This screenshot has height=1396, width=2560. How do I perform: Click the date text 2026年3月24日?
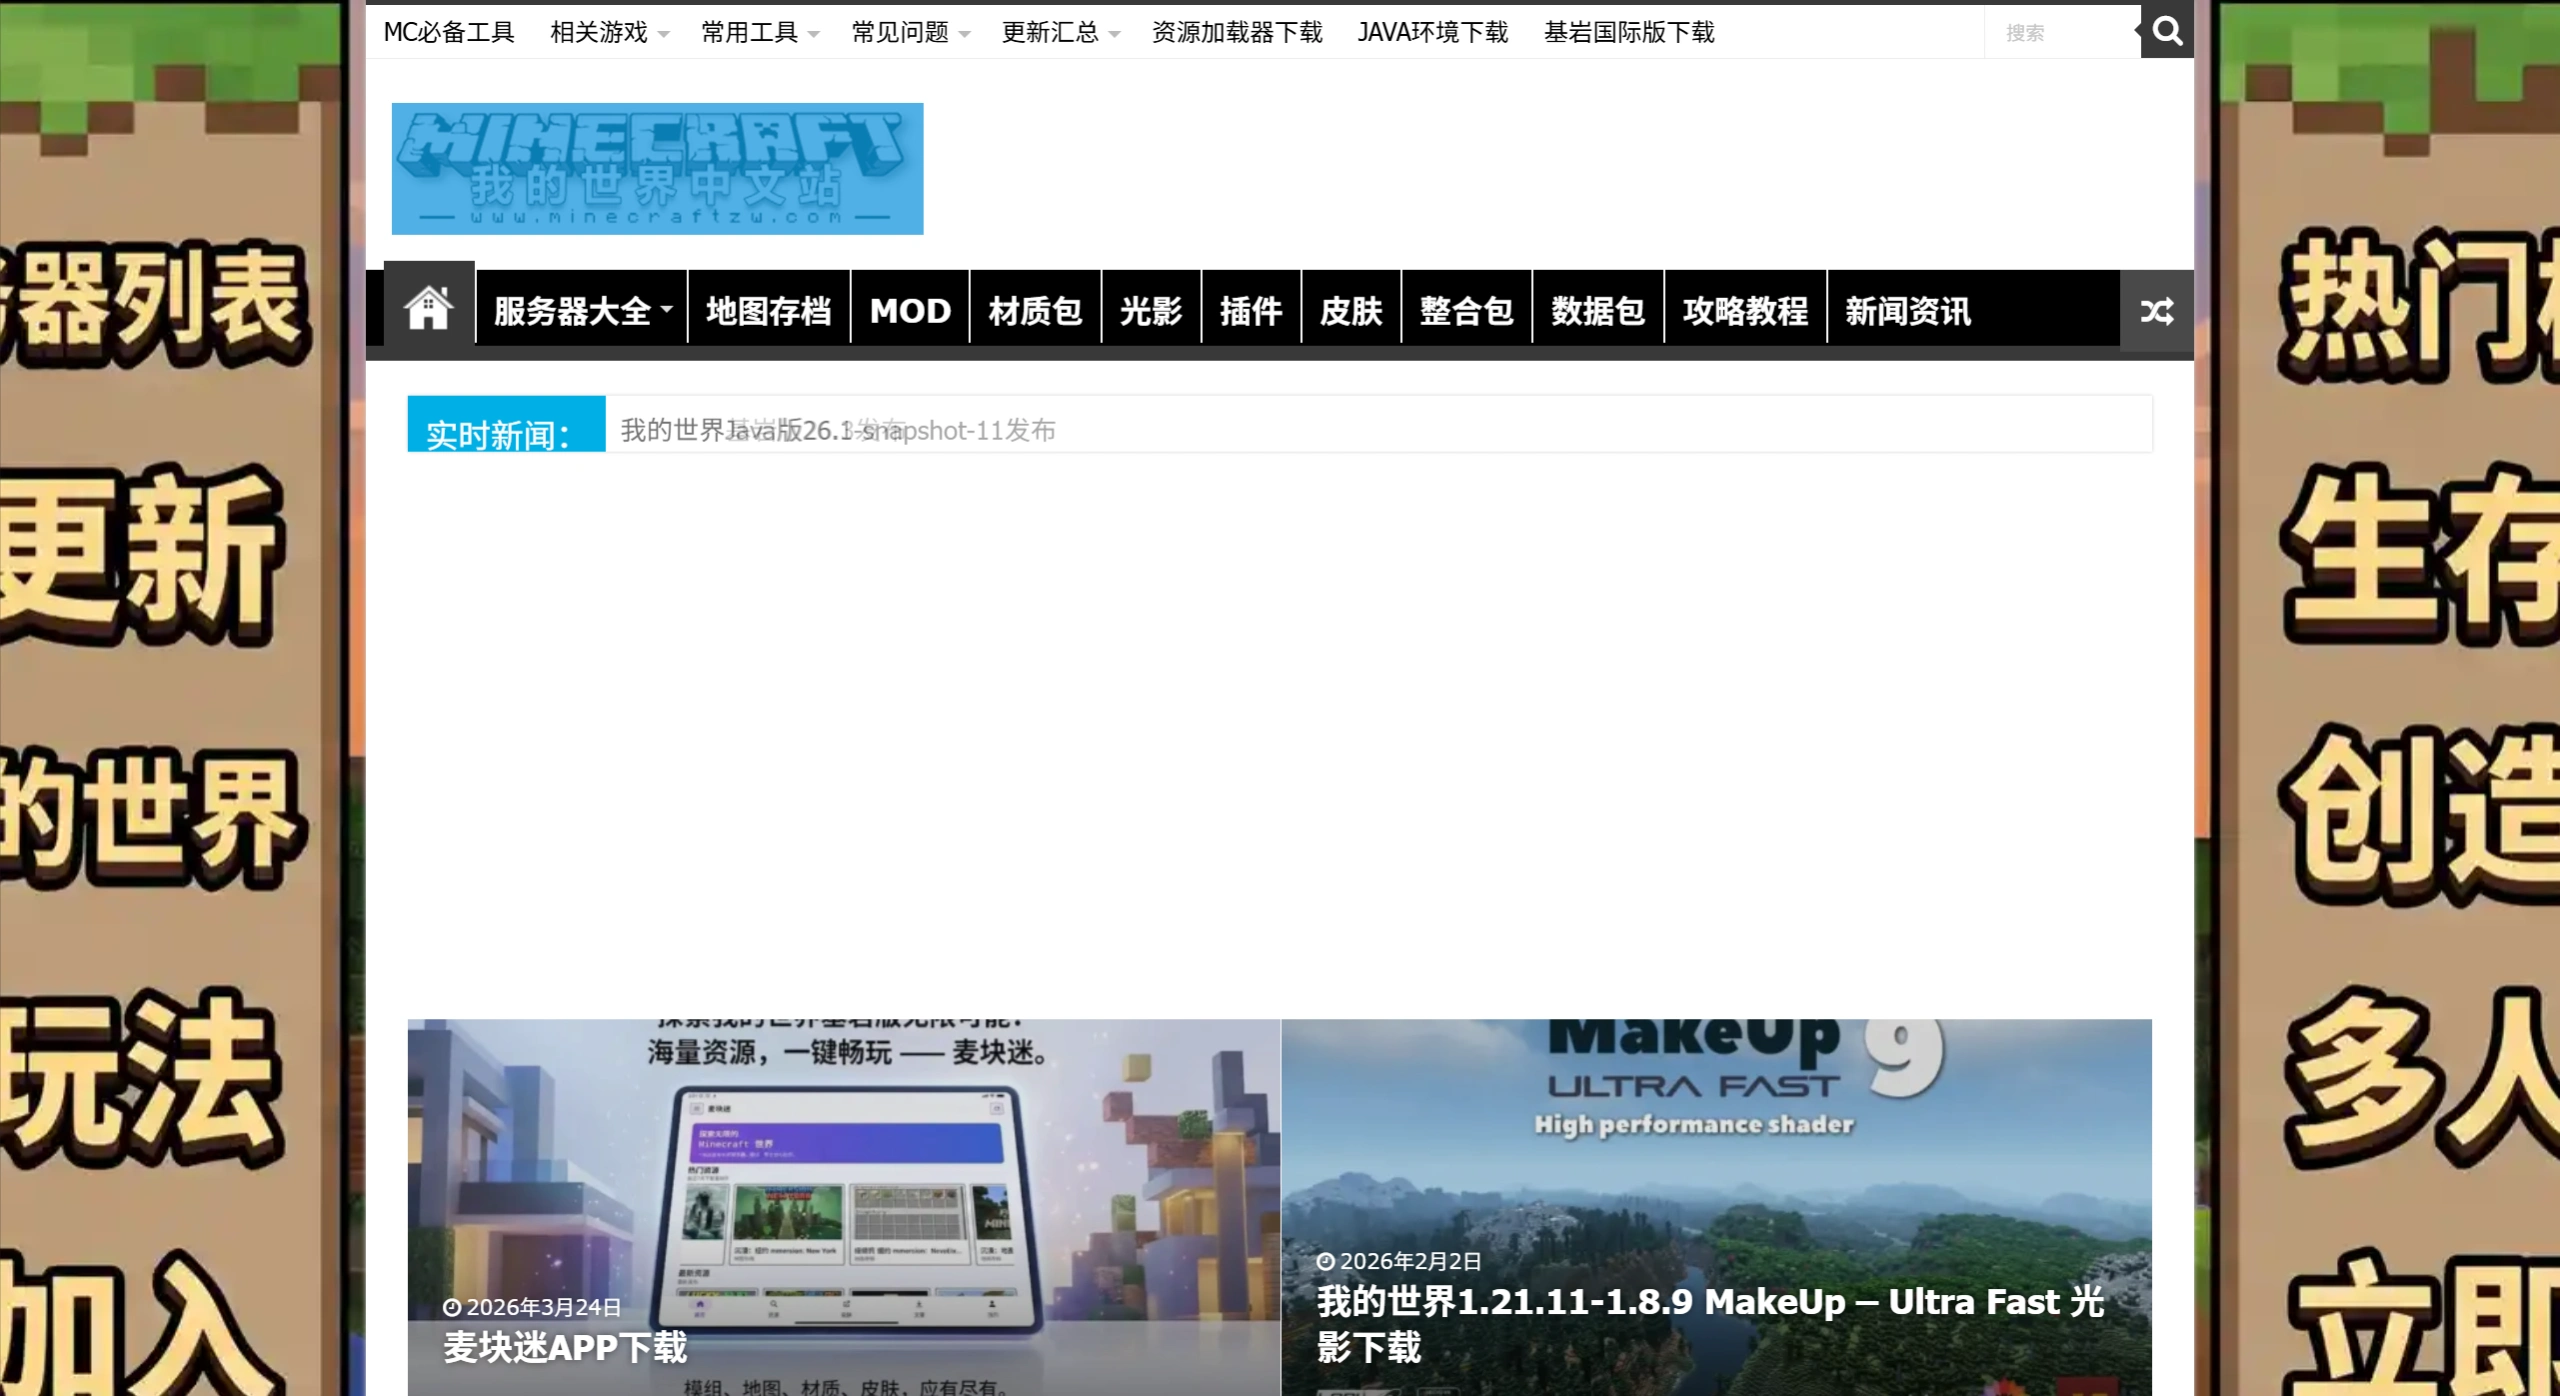click(543, 1307)
